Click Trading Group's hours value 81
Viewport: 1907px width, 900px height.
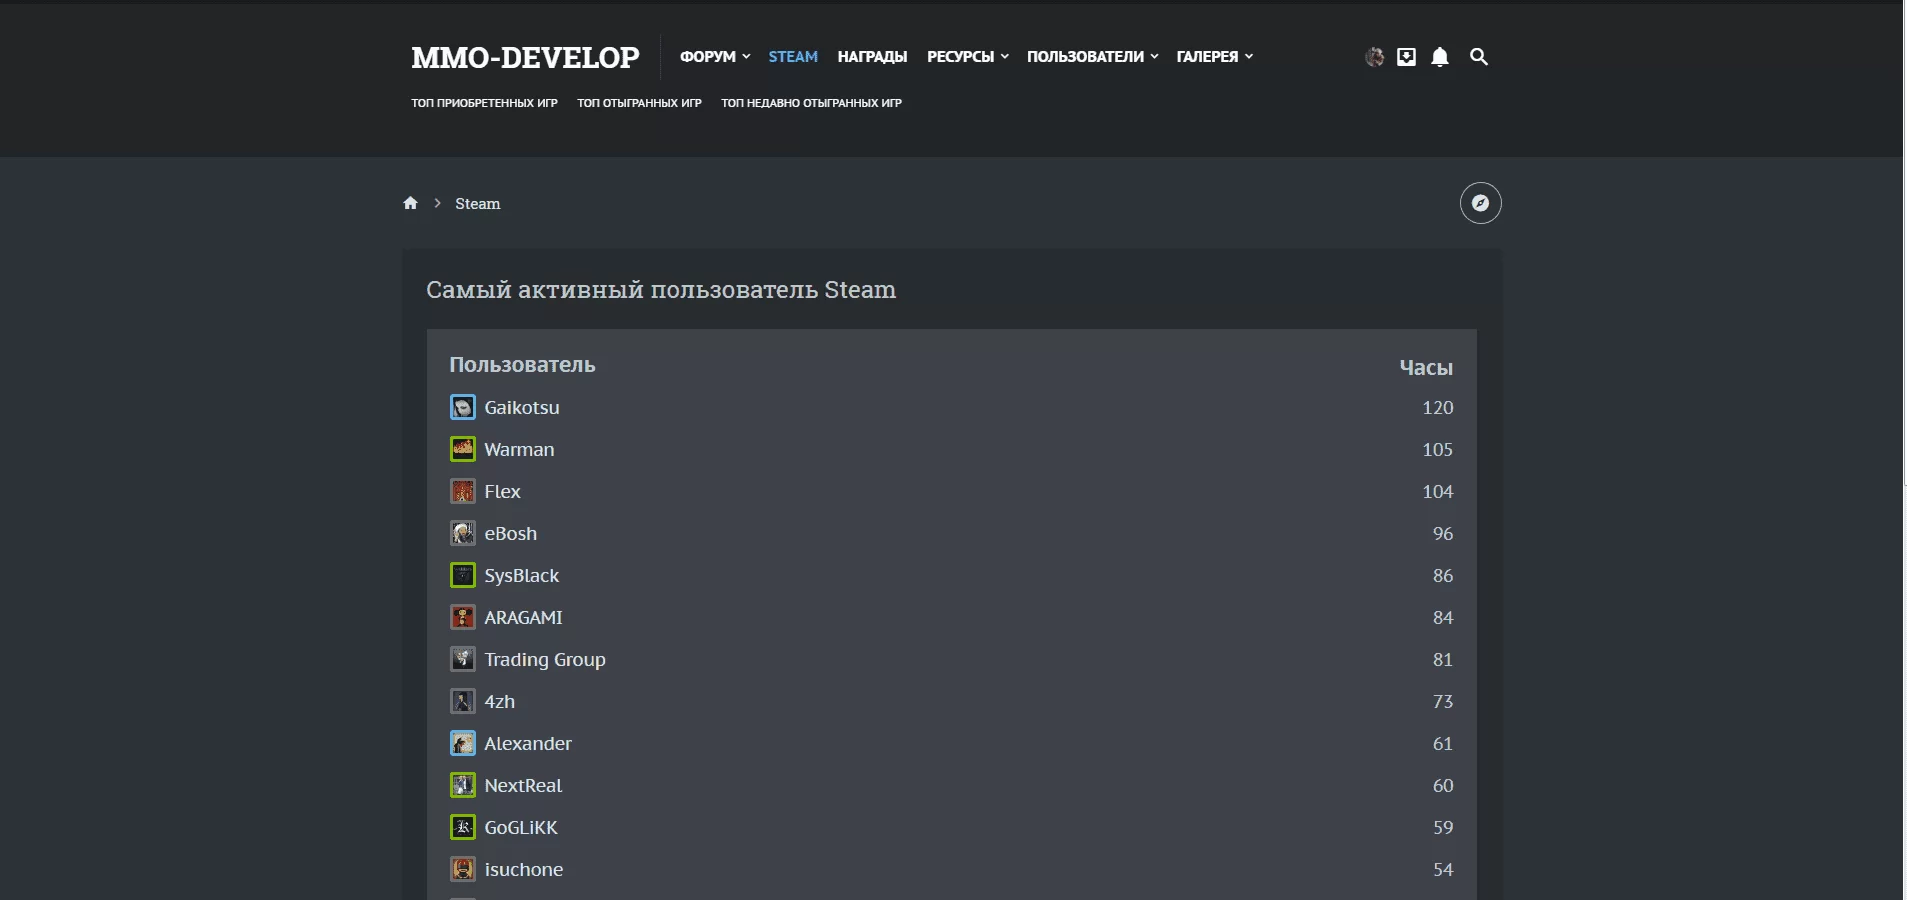coord(1443,659)
